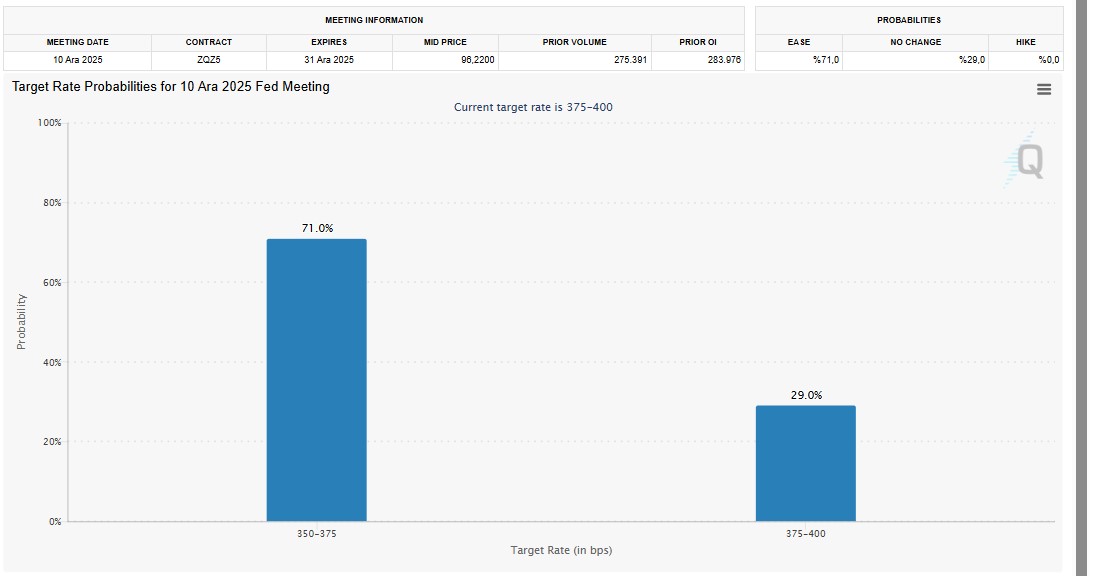Open the chart hamburger context menu
This screenshot has height=576, width=1100.
point(1044,89)
